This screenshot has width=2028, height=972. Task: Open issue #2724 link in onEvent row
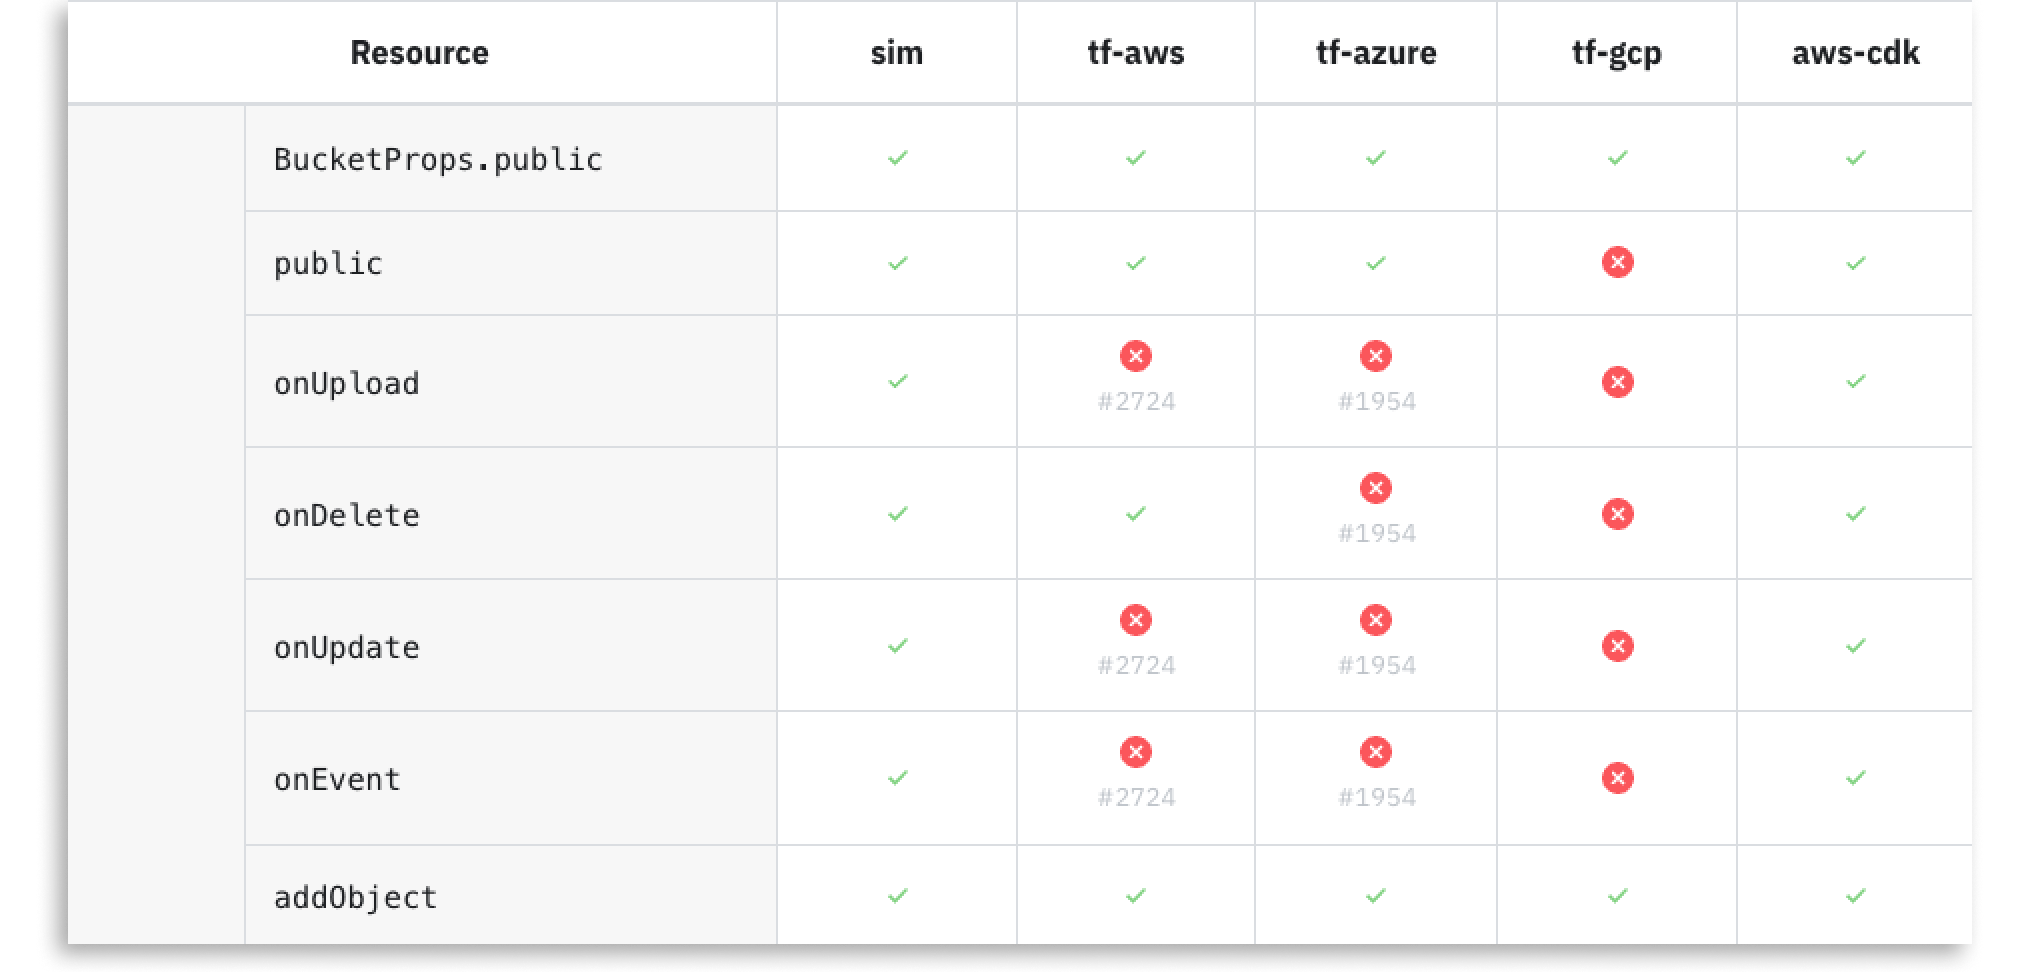pyautogui.click(x=1136, y=798)
